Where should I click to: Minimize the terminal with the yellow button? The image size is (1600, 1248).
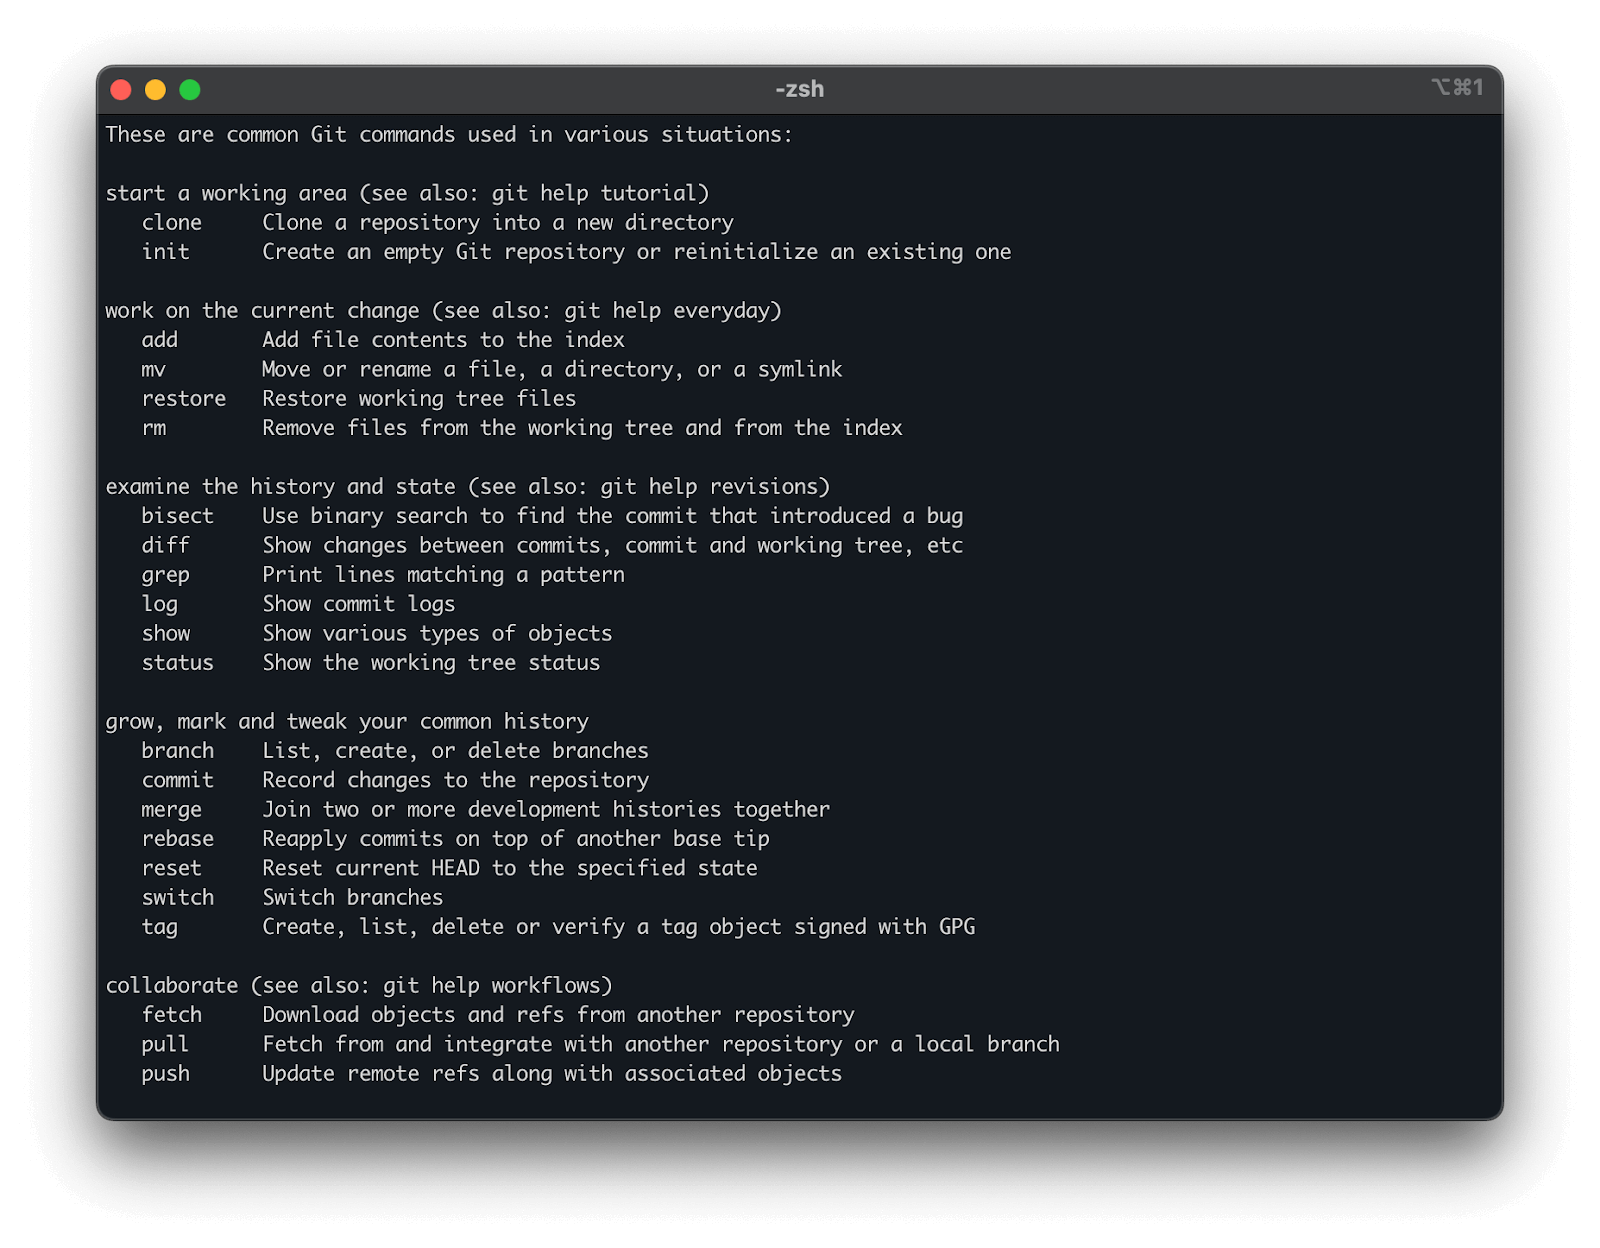(x=155, y=90)
